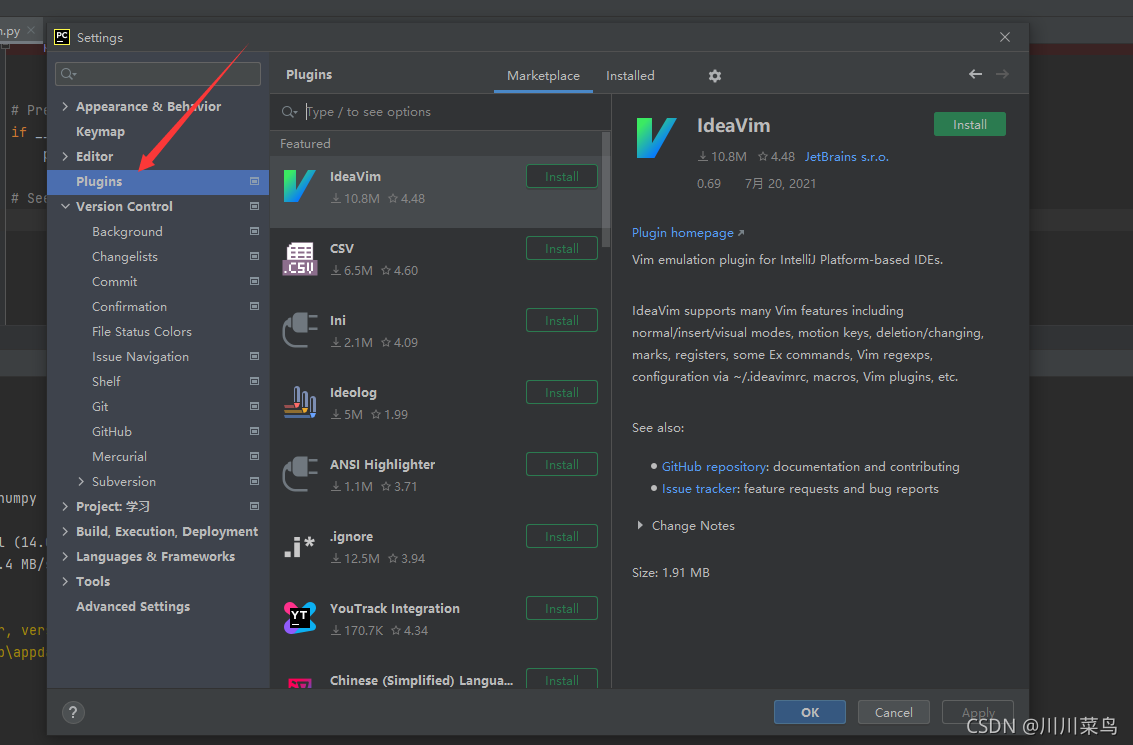
Task: Focus the marketplace plugin search field
Action: 441,112
